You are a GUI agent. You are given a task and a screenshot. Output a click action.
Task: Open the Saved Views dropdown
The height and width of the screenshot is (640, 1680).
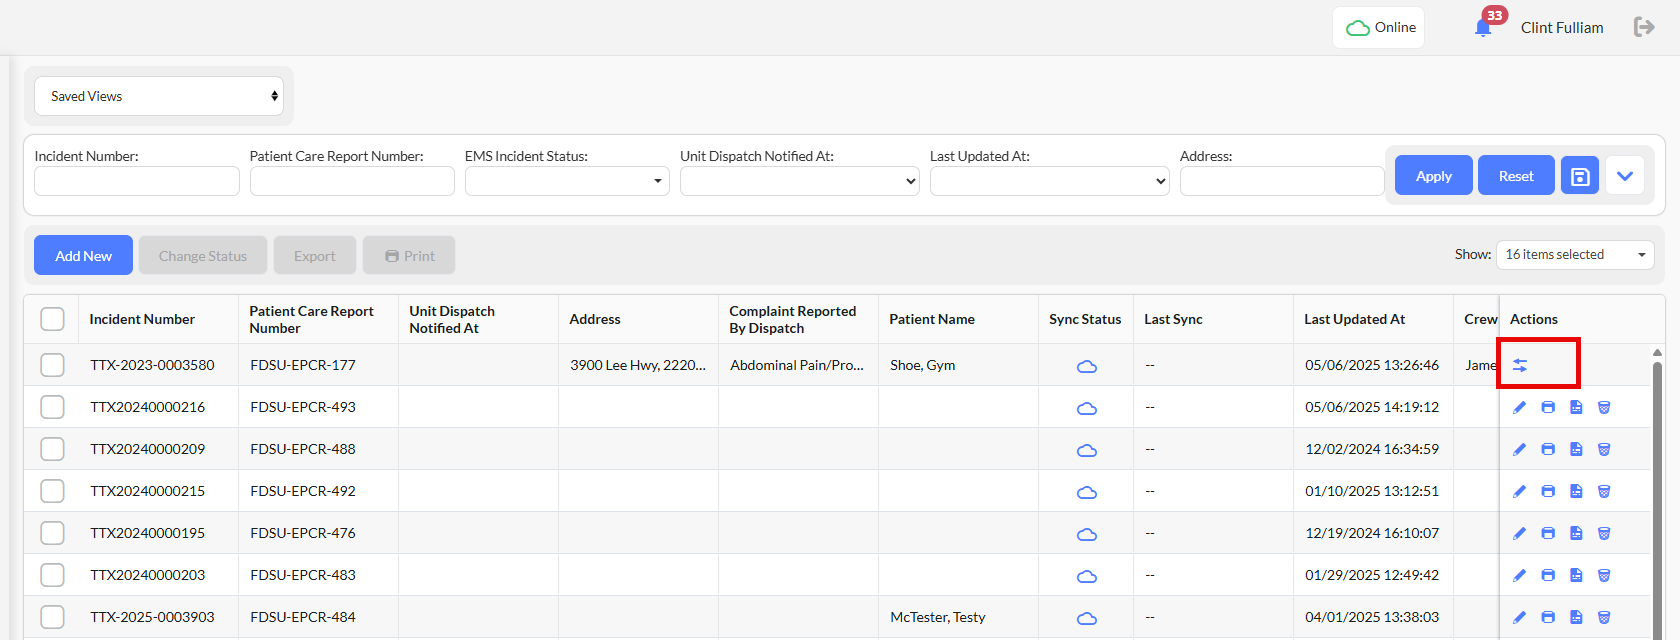coord(159,96)
